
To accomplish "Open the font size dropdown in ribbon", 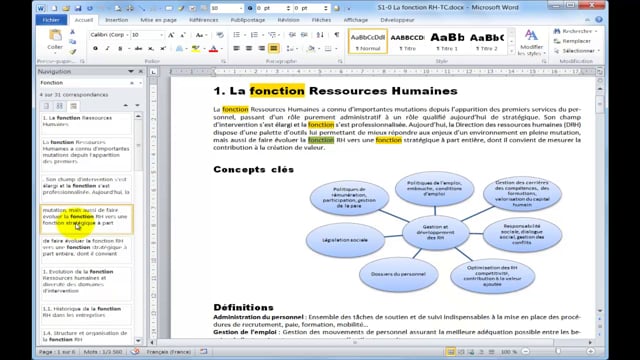I will pos(162,35).
